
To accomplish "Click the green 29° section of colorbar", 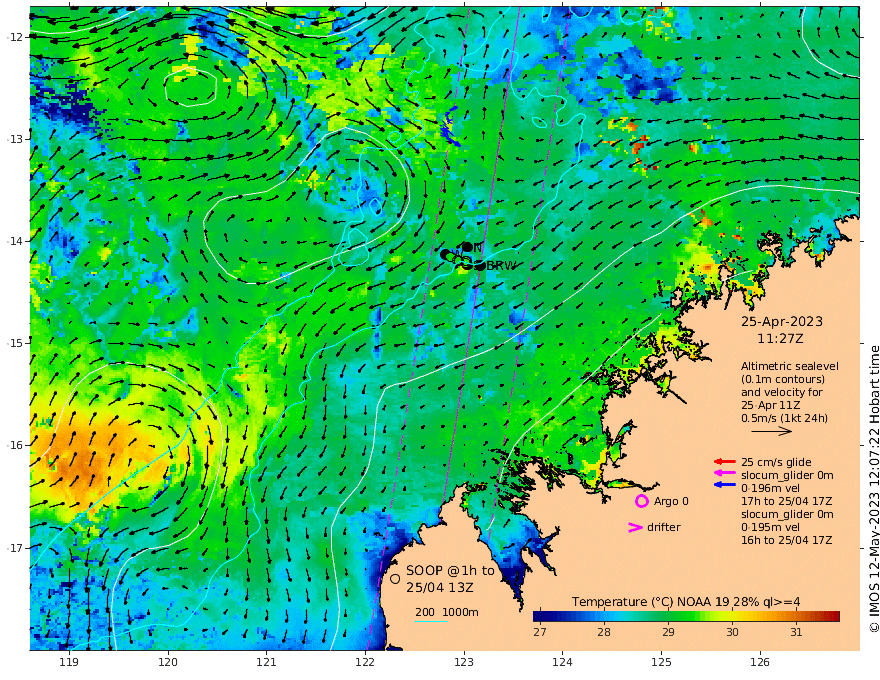I will (668, 617).
